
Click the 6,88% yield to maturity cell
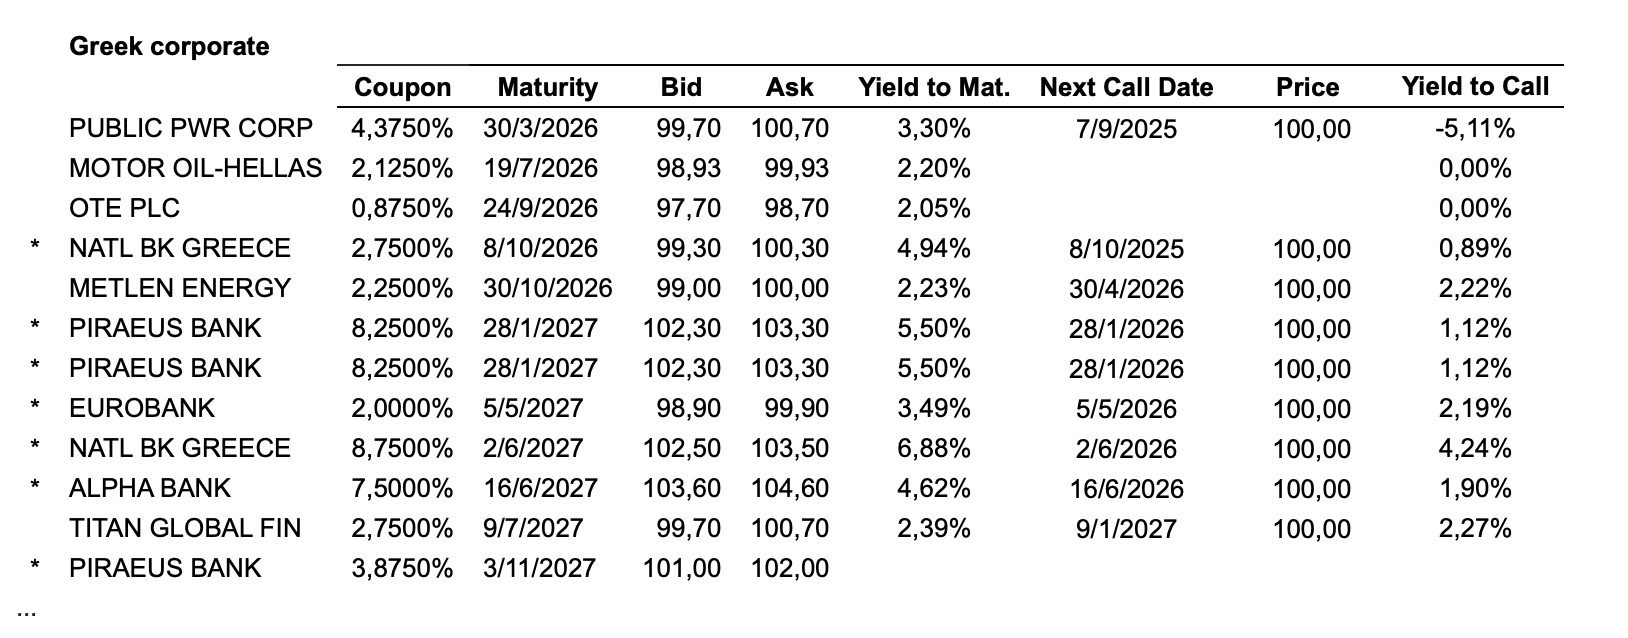934,448
